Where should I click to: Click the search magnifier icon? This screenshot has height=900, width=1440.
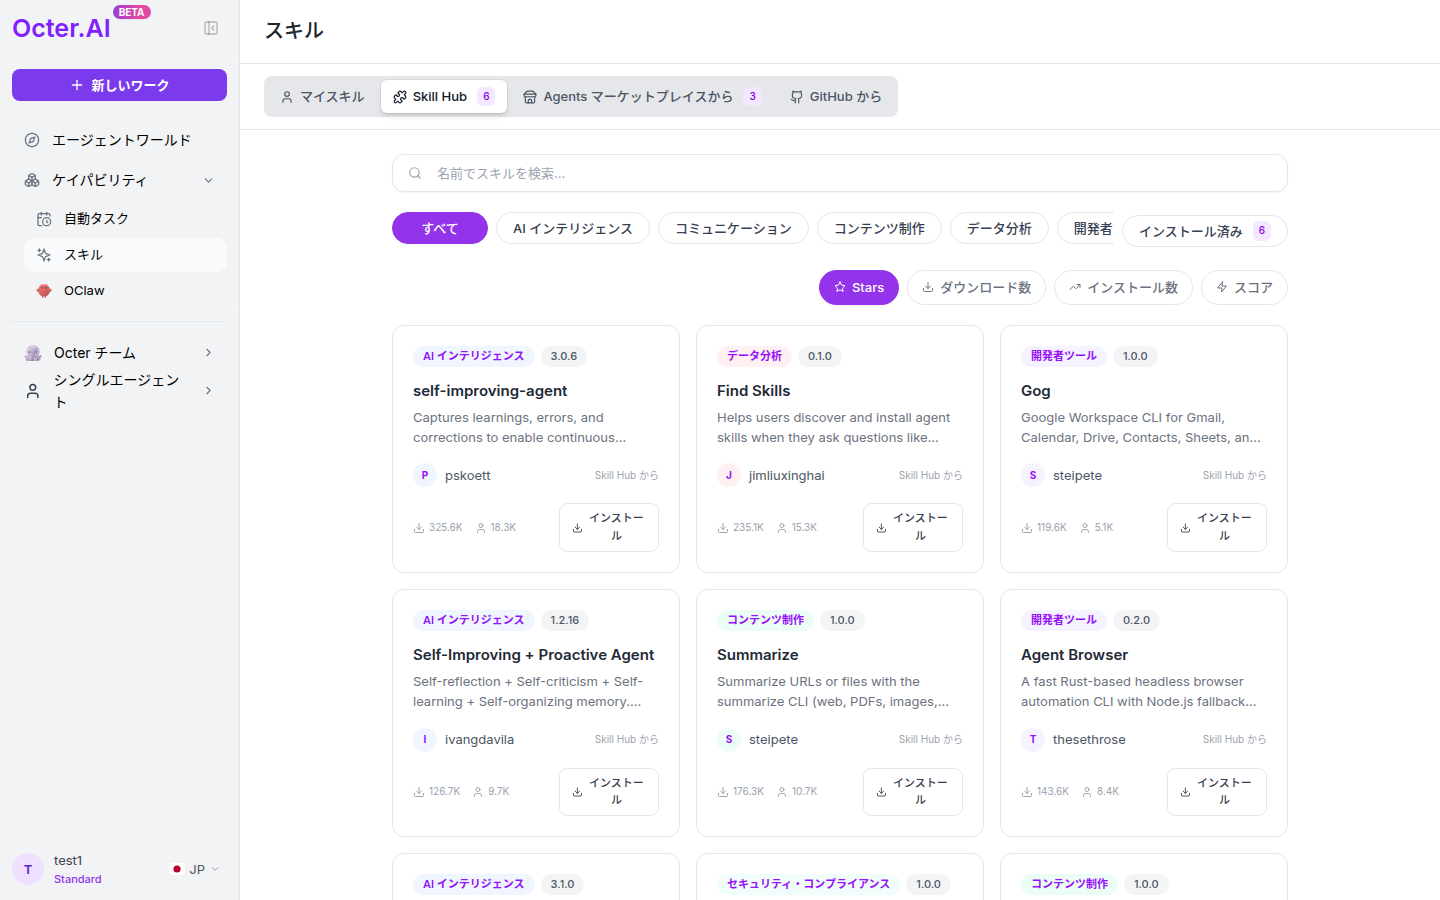pos(415,173)
